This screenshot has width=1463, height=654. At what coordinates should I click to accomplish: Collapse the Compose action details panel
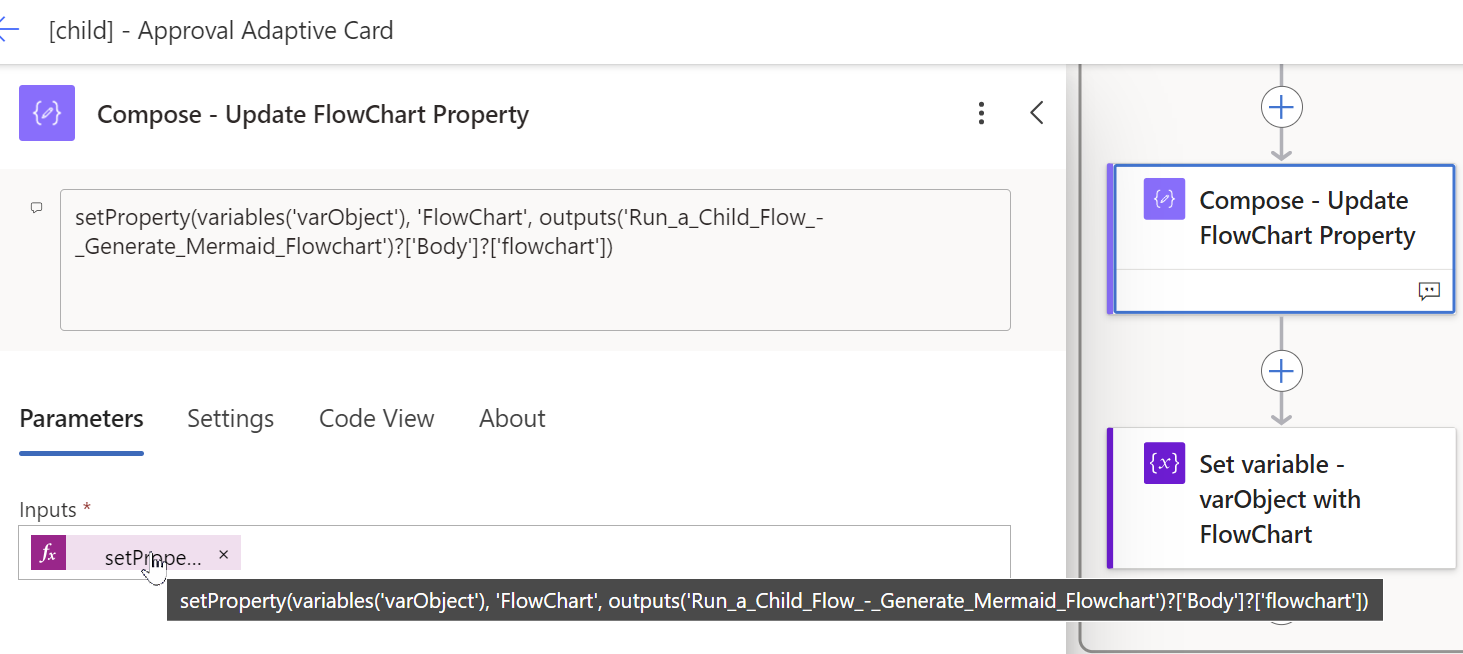pos(1037,113)
